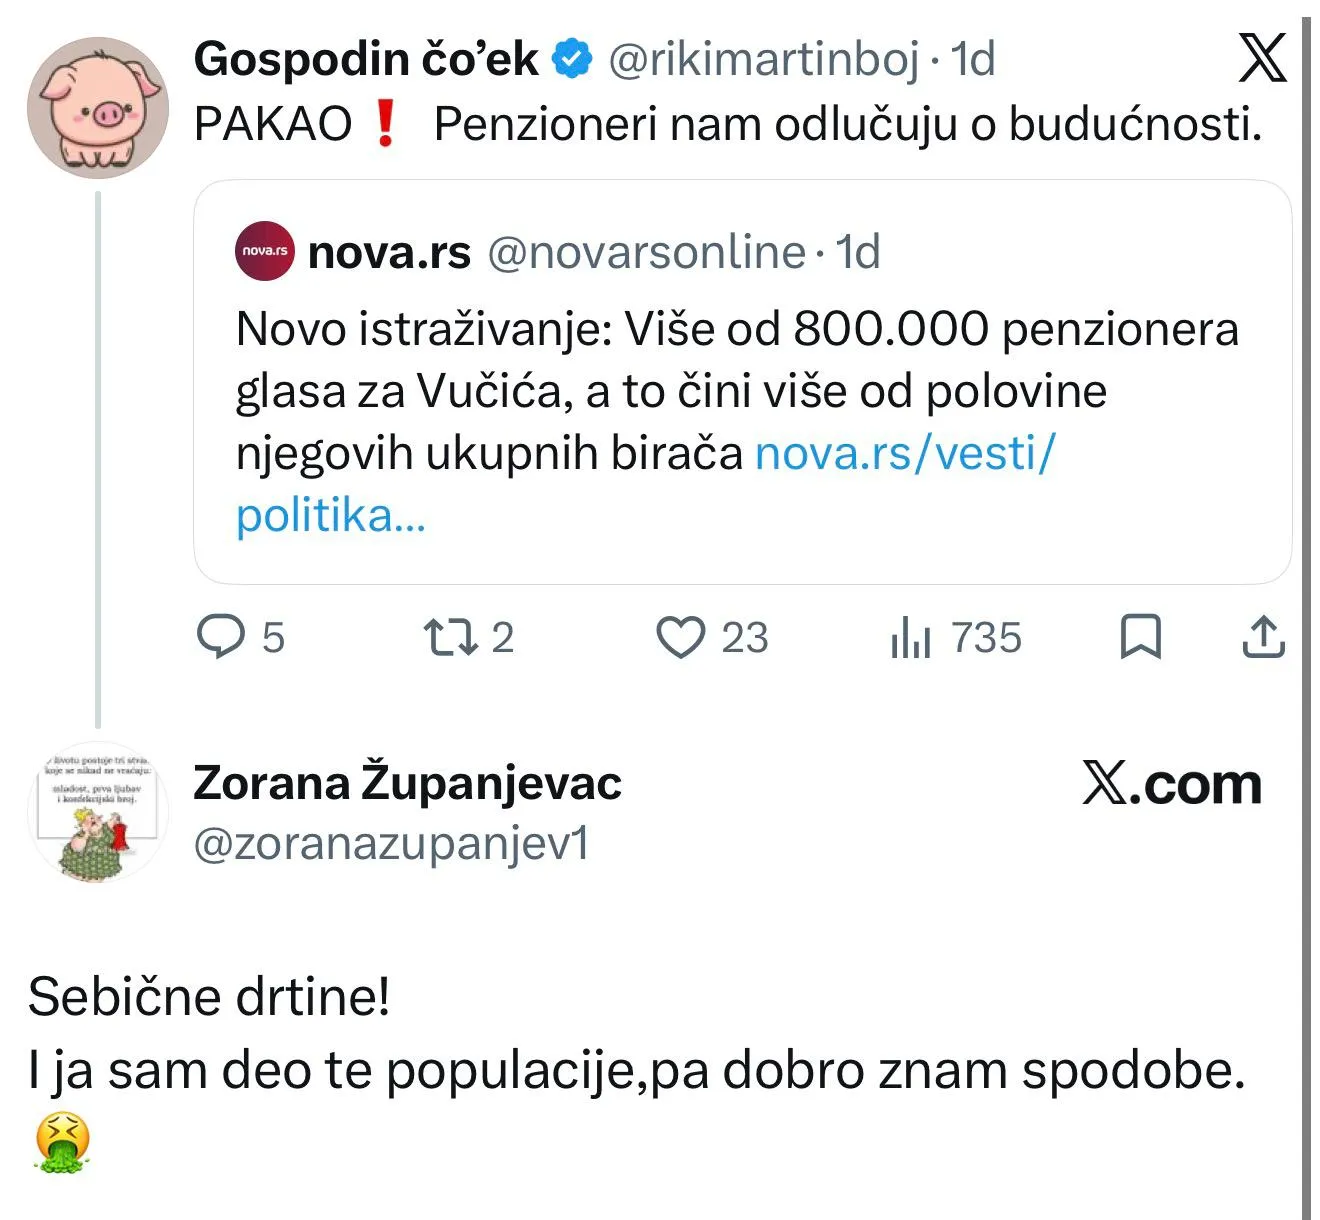Open the quoted nova.rs tweet card
This screenshot has height=1220, width=1320.
pos(742,382)
